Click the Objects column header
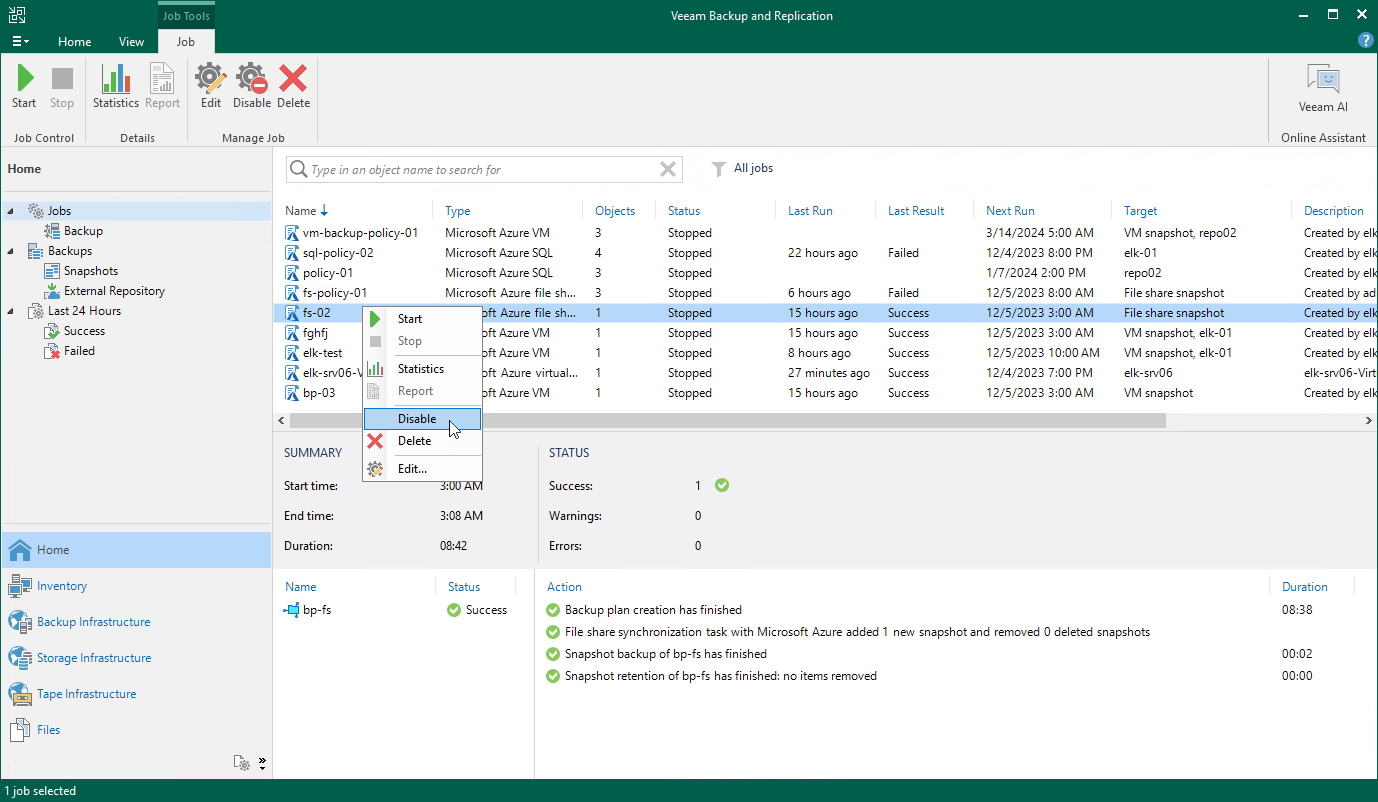Image resolution: width=1378 pixels, height=802 pixels. click(x=615, y=211)
